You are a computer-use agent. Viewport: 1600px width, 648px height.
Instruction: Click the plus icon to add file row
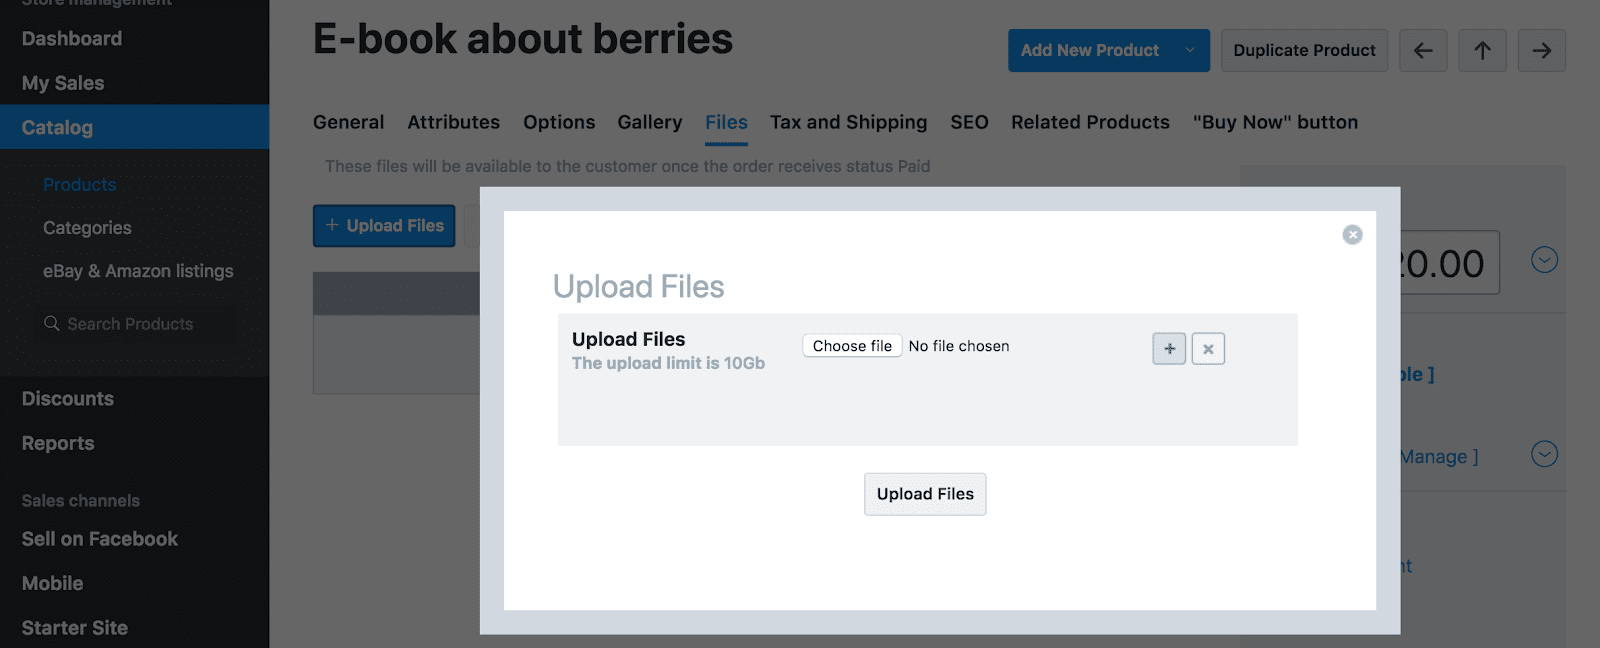click(x=1169, y=349)
